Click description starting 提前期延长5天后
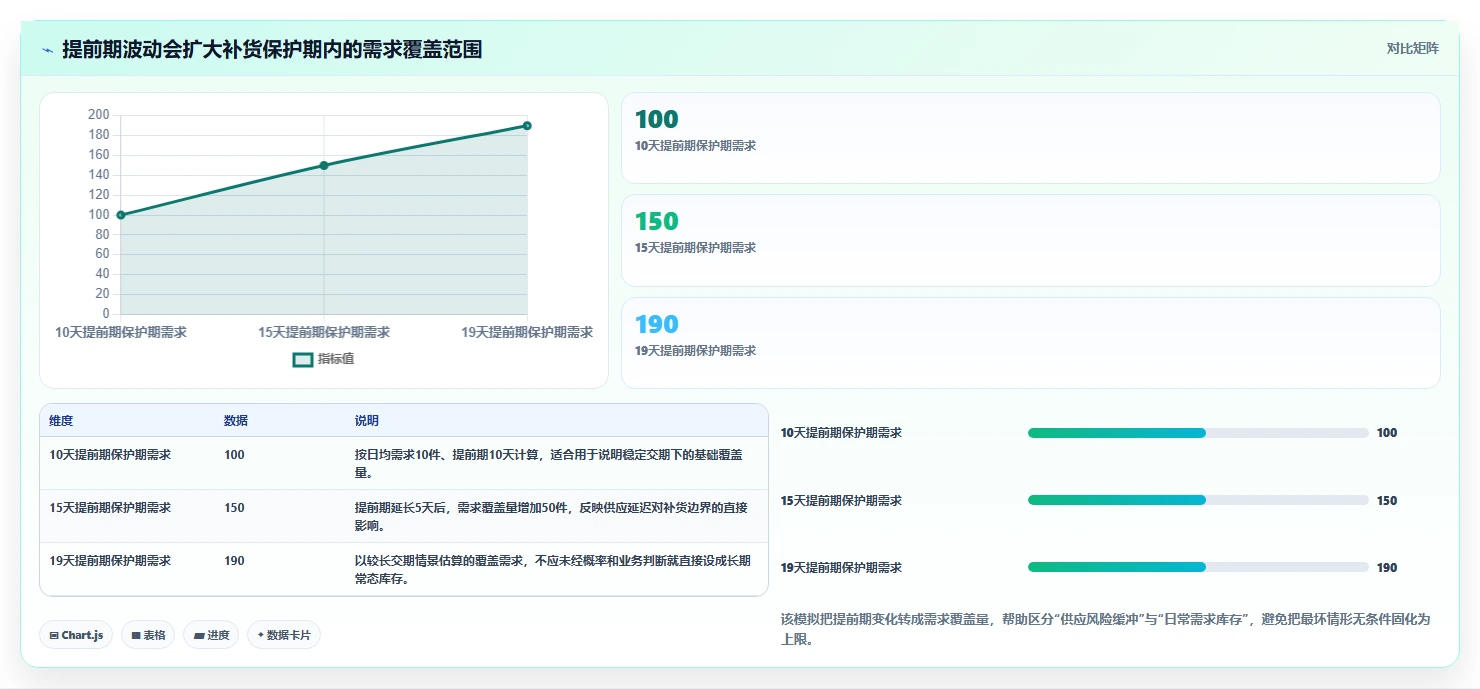 (x=551, y=517)
